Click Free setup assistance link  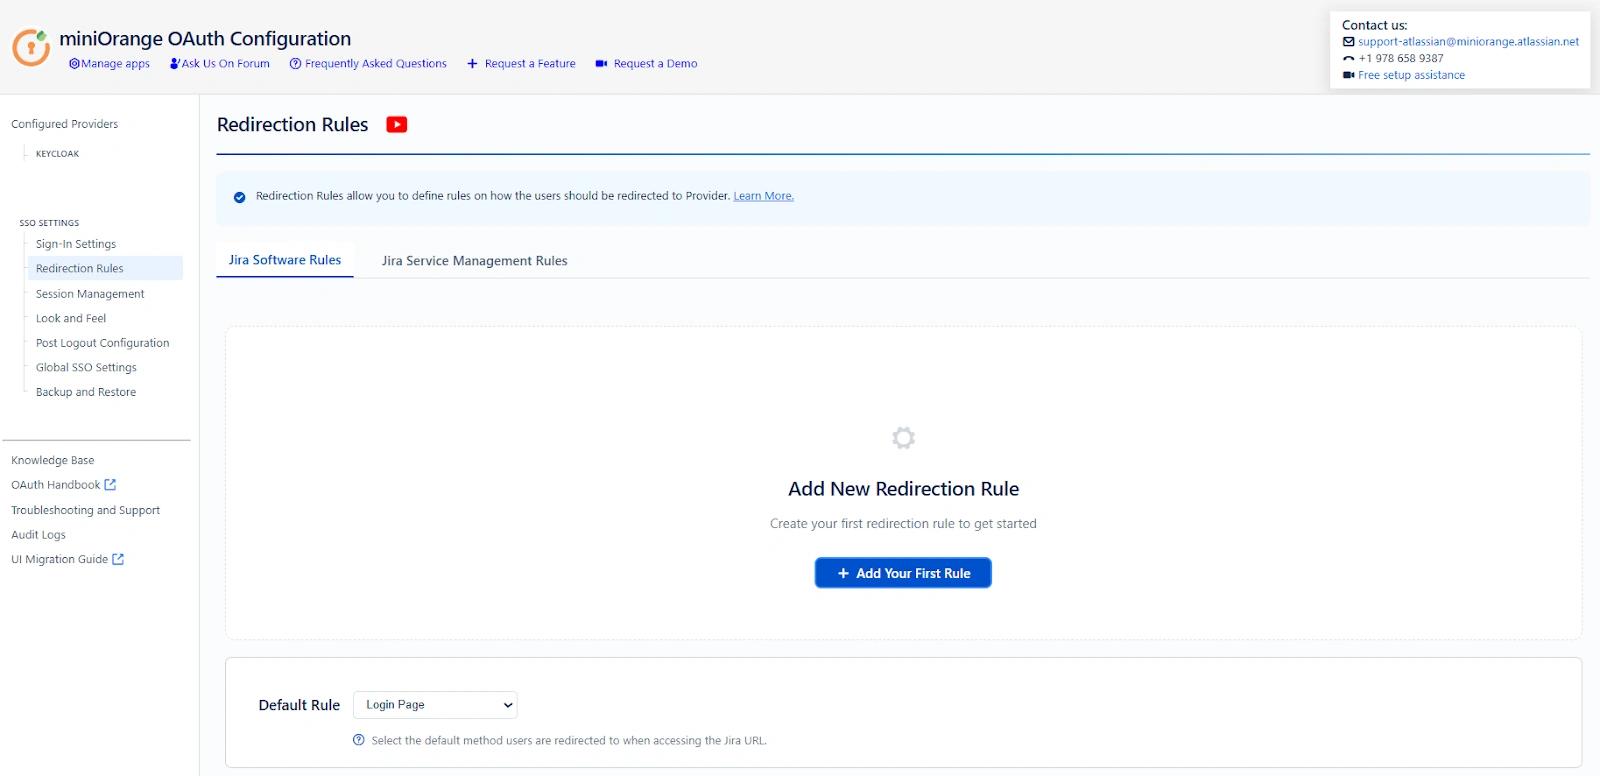1411,75
